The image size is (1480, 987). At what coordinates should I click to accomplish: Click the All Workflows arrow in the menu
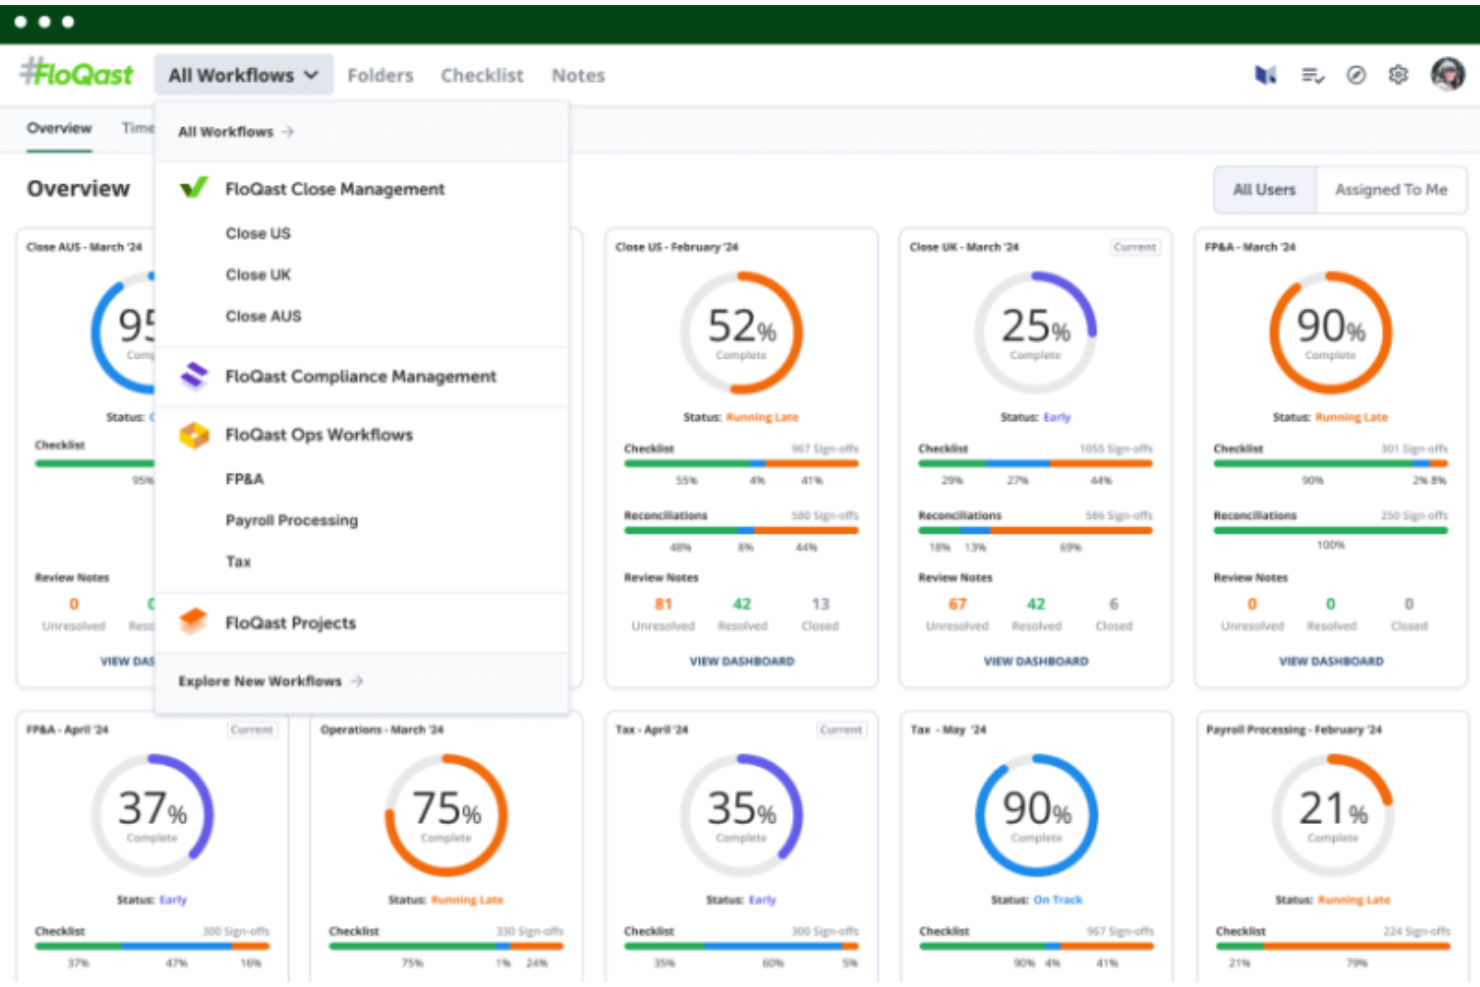288,131
